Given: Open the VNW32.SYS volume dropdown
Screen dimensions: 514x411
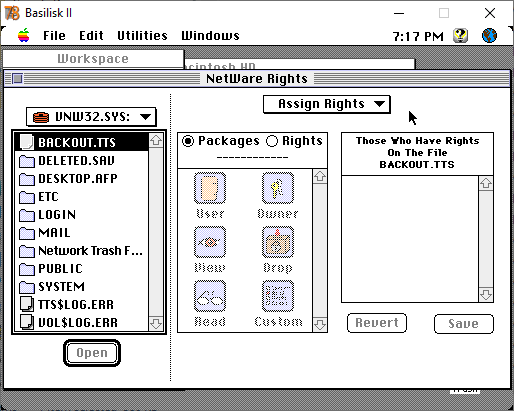Looking at the screenshot, I should tap(91, 117).
